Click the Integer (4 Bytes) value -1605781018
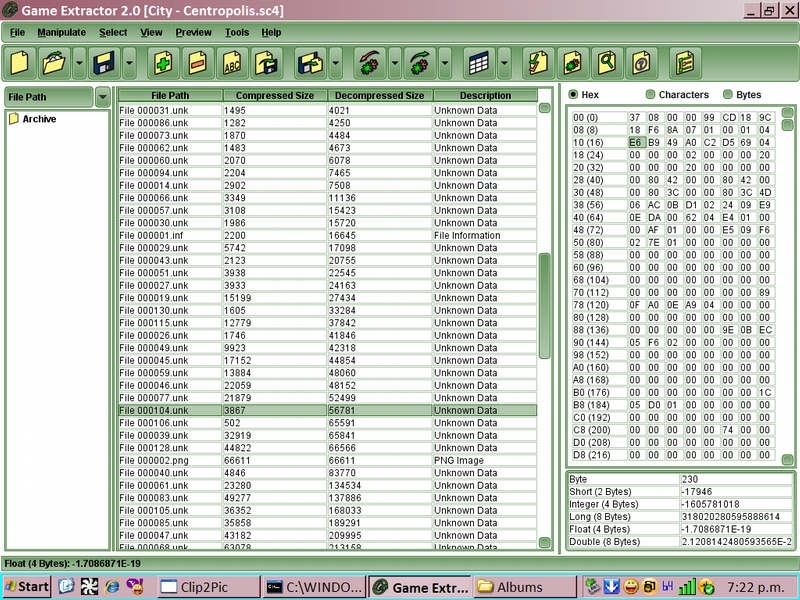The width and height of the screenshot is (800, 600). 737,505
